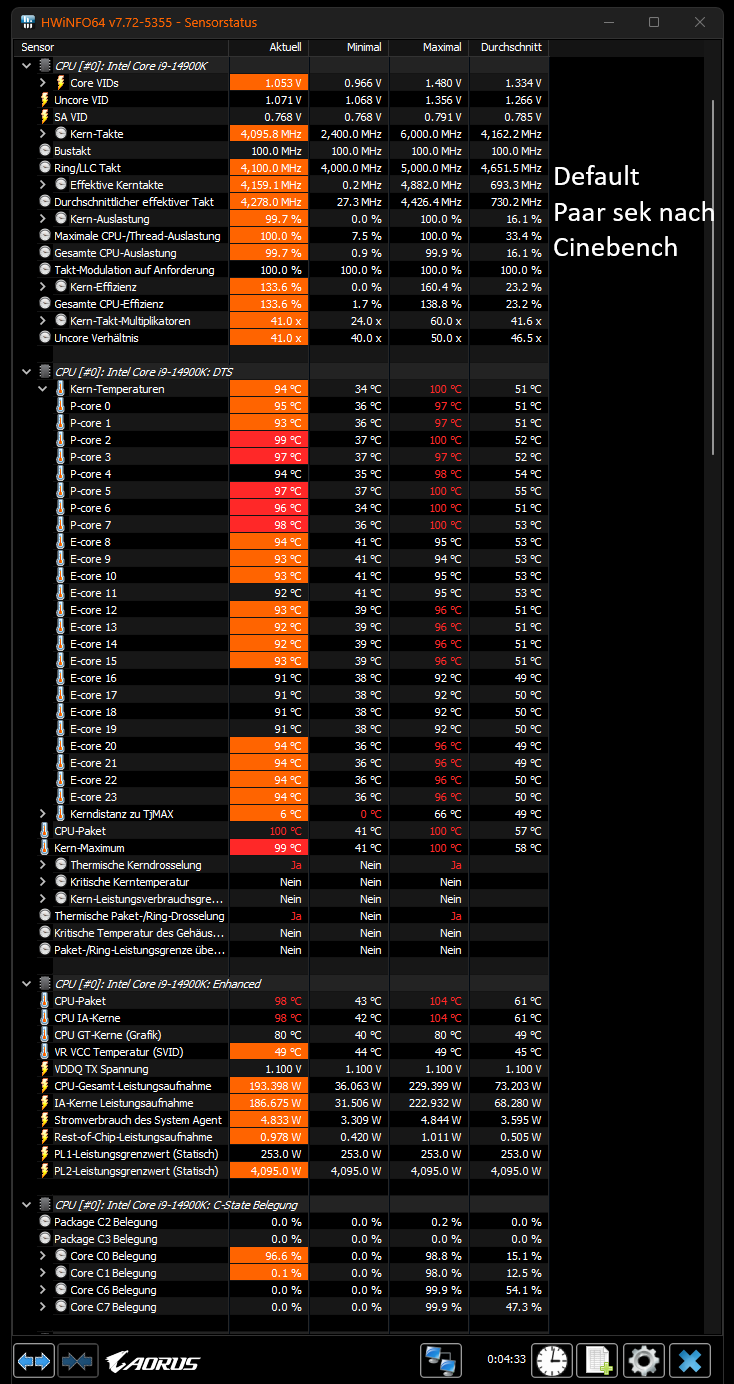Viewport: 734px width, 1384px height.
Task: Select the CPU-Gesamt-Leistungsaufnahme row
Action: 283,1086
